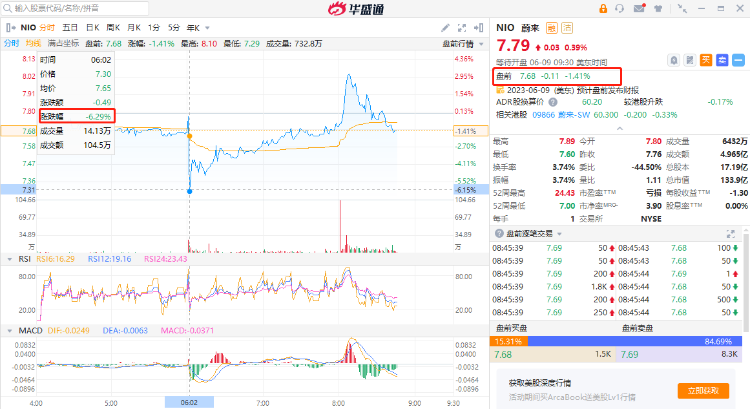Image resolution: width=750 pixels, height=409 pixels.
Task: Expand the tick trades panel icon
Action: click(730, 233)
